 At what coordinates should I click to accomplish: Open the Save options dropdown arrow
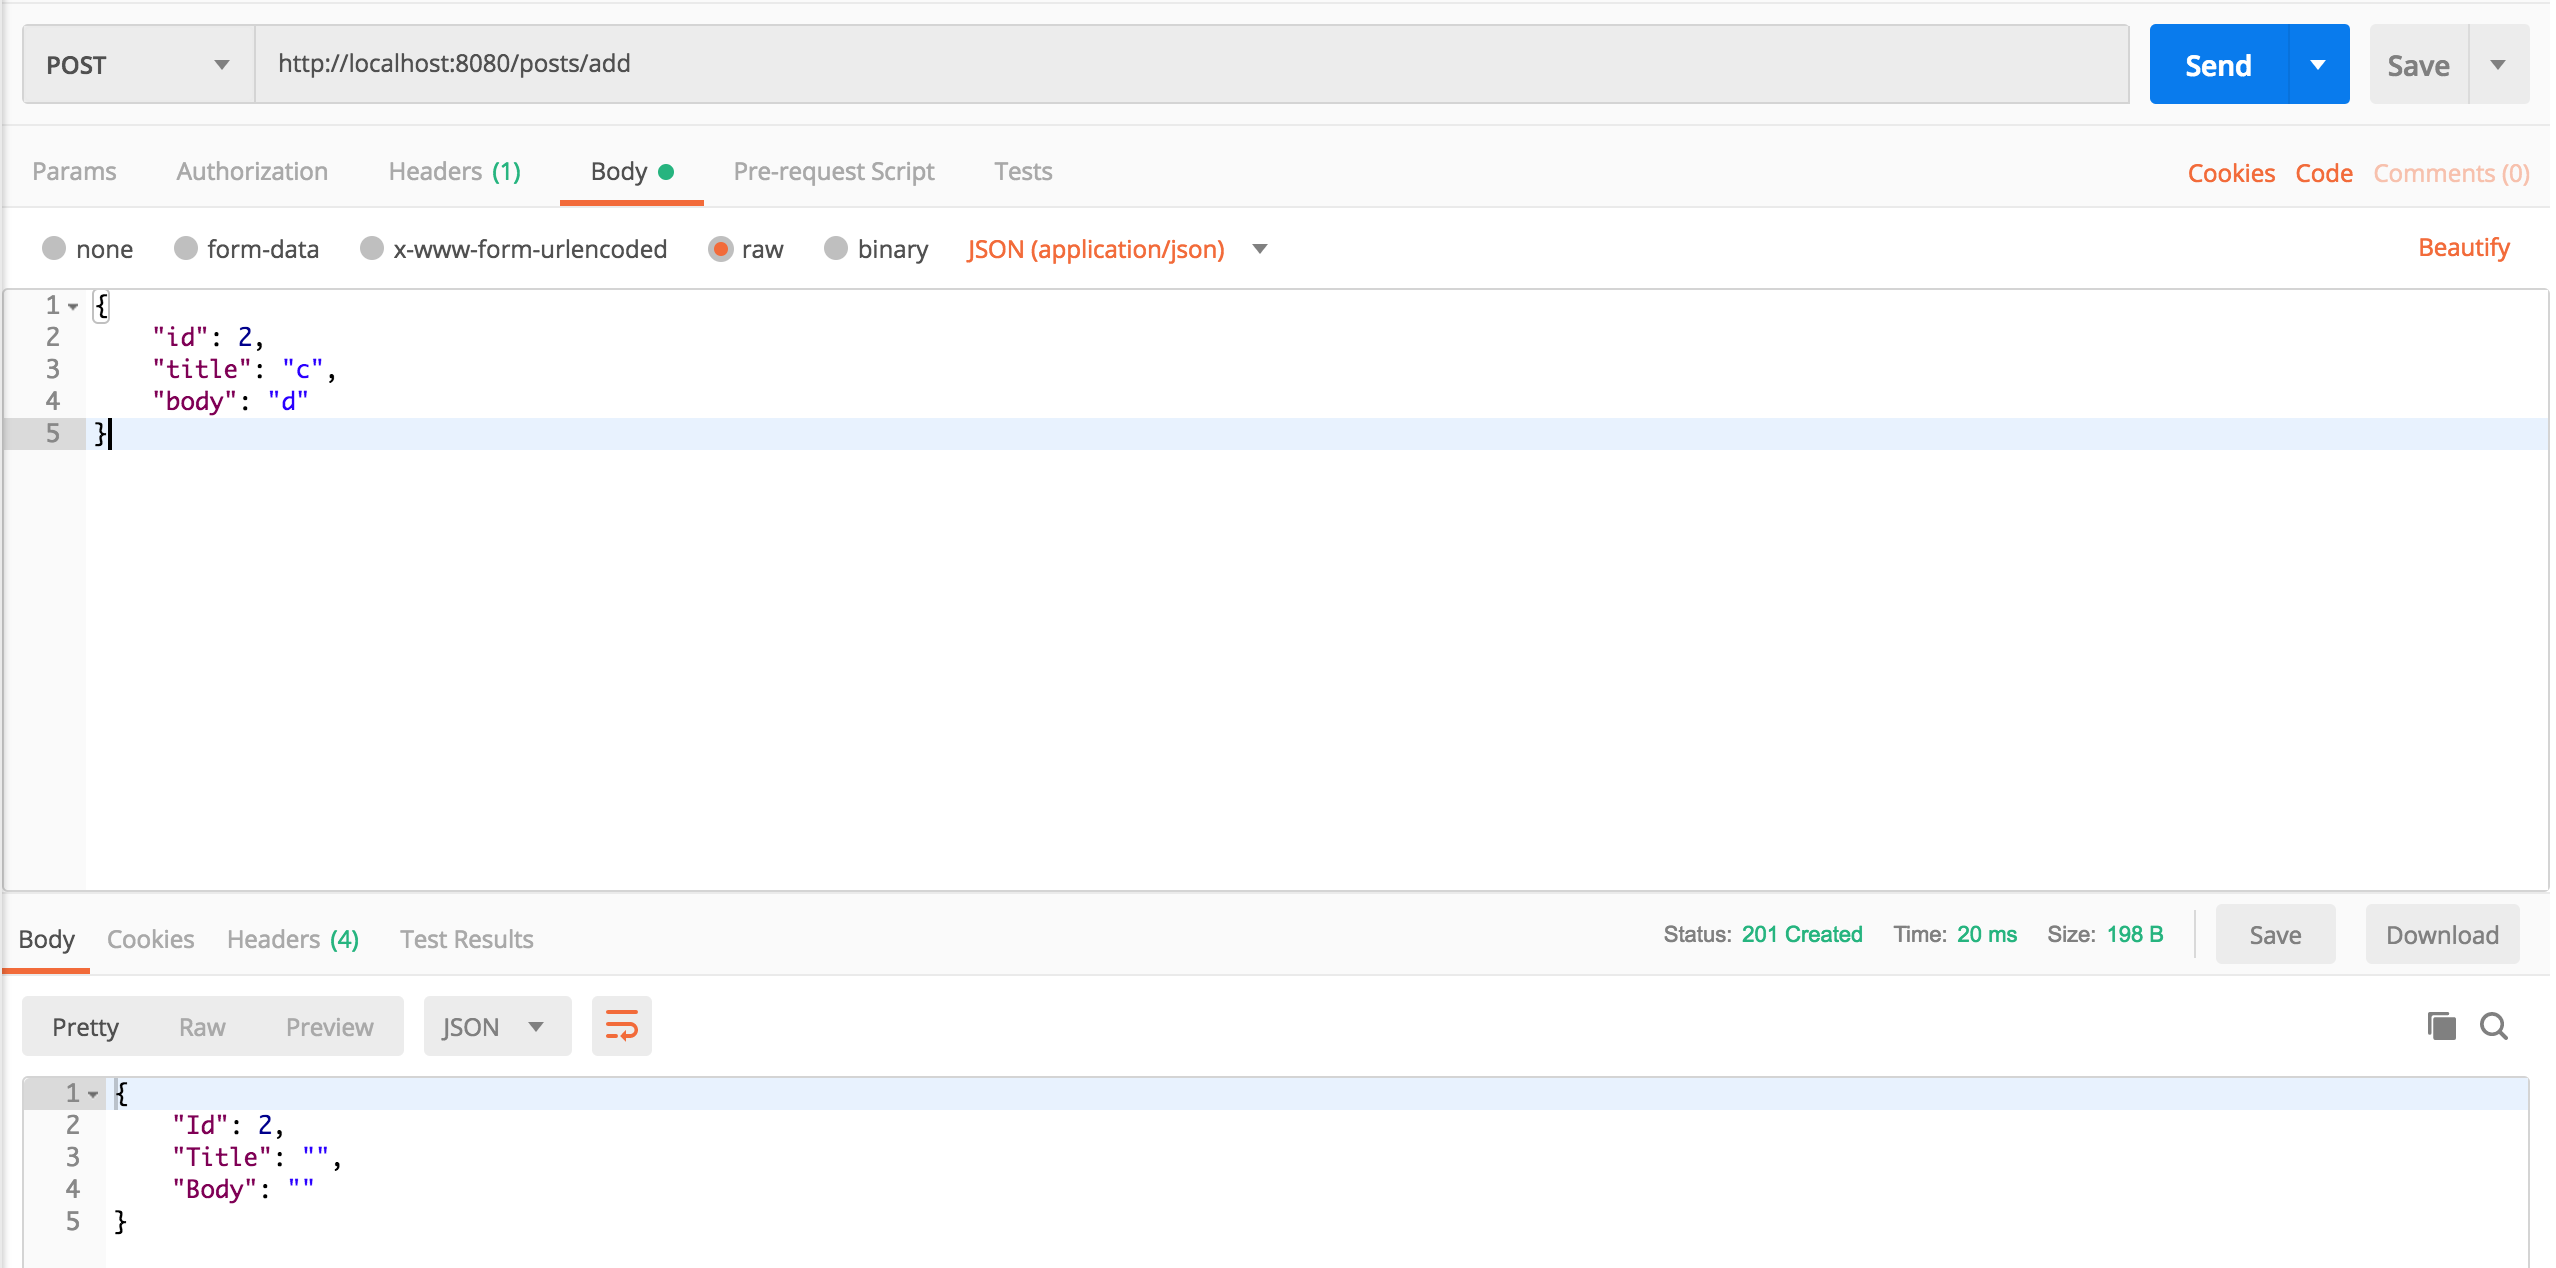click(2497, 65)
